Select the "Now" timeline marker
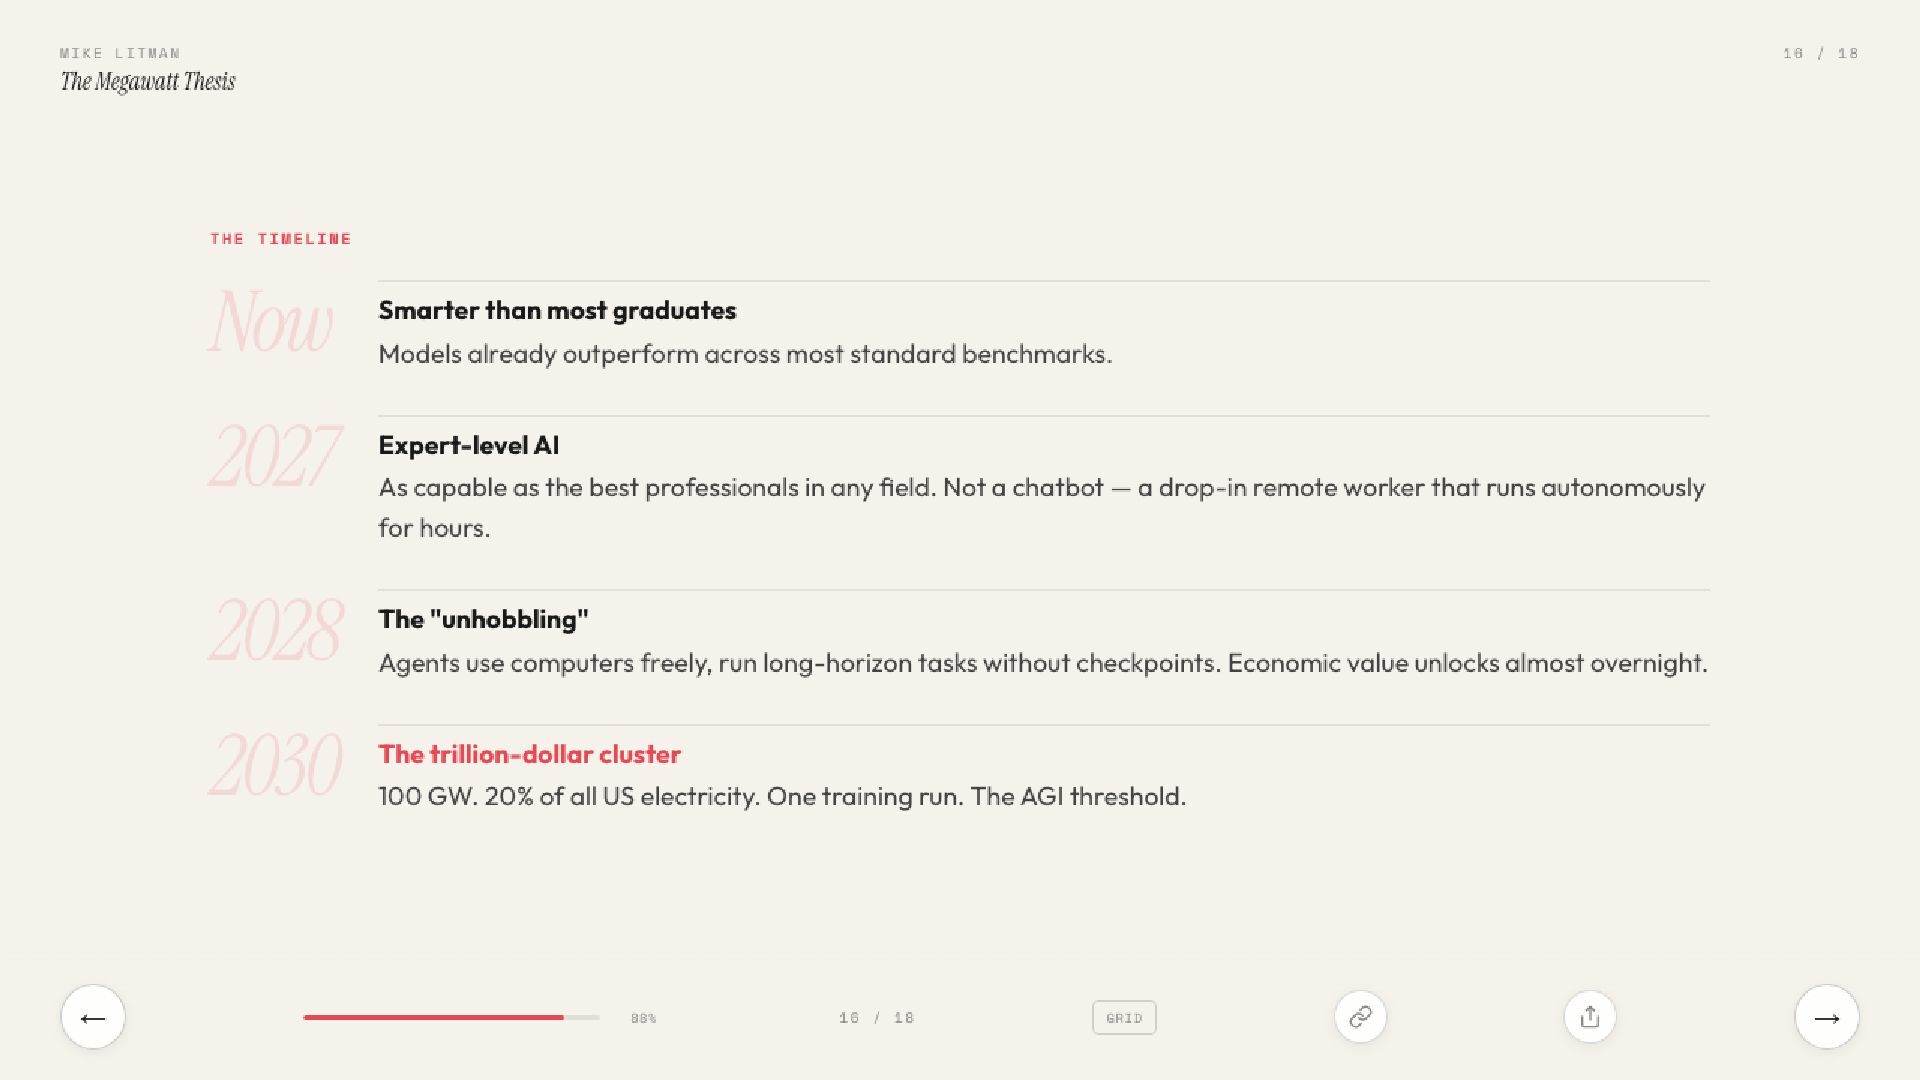Image resolution: width=1920 pixels, height=1080 pixels. point(271,322)
